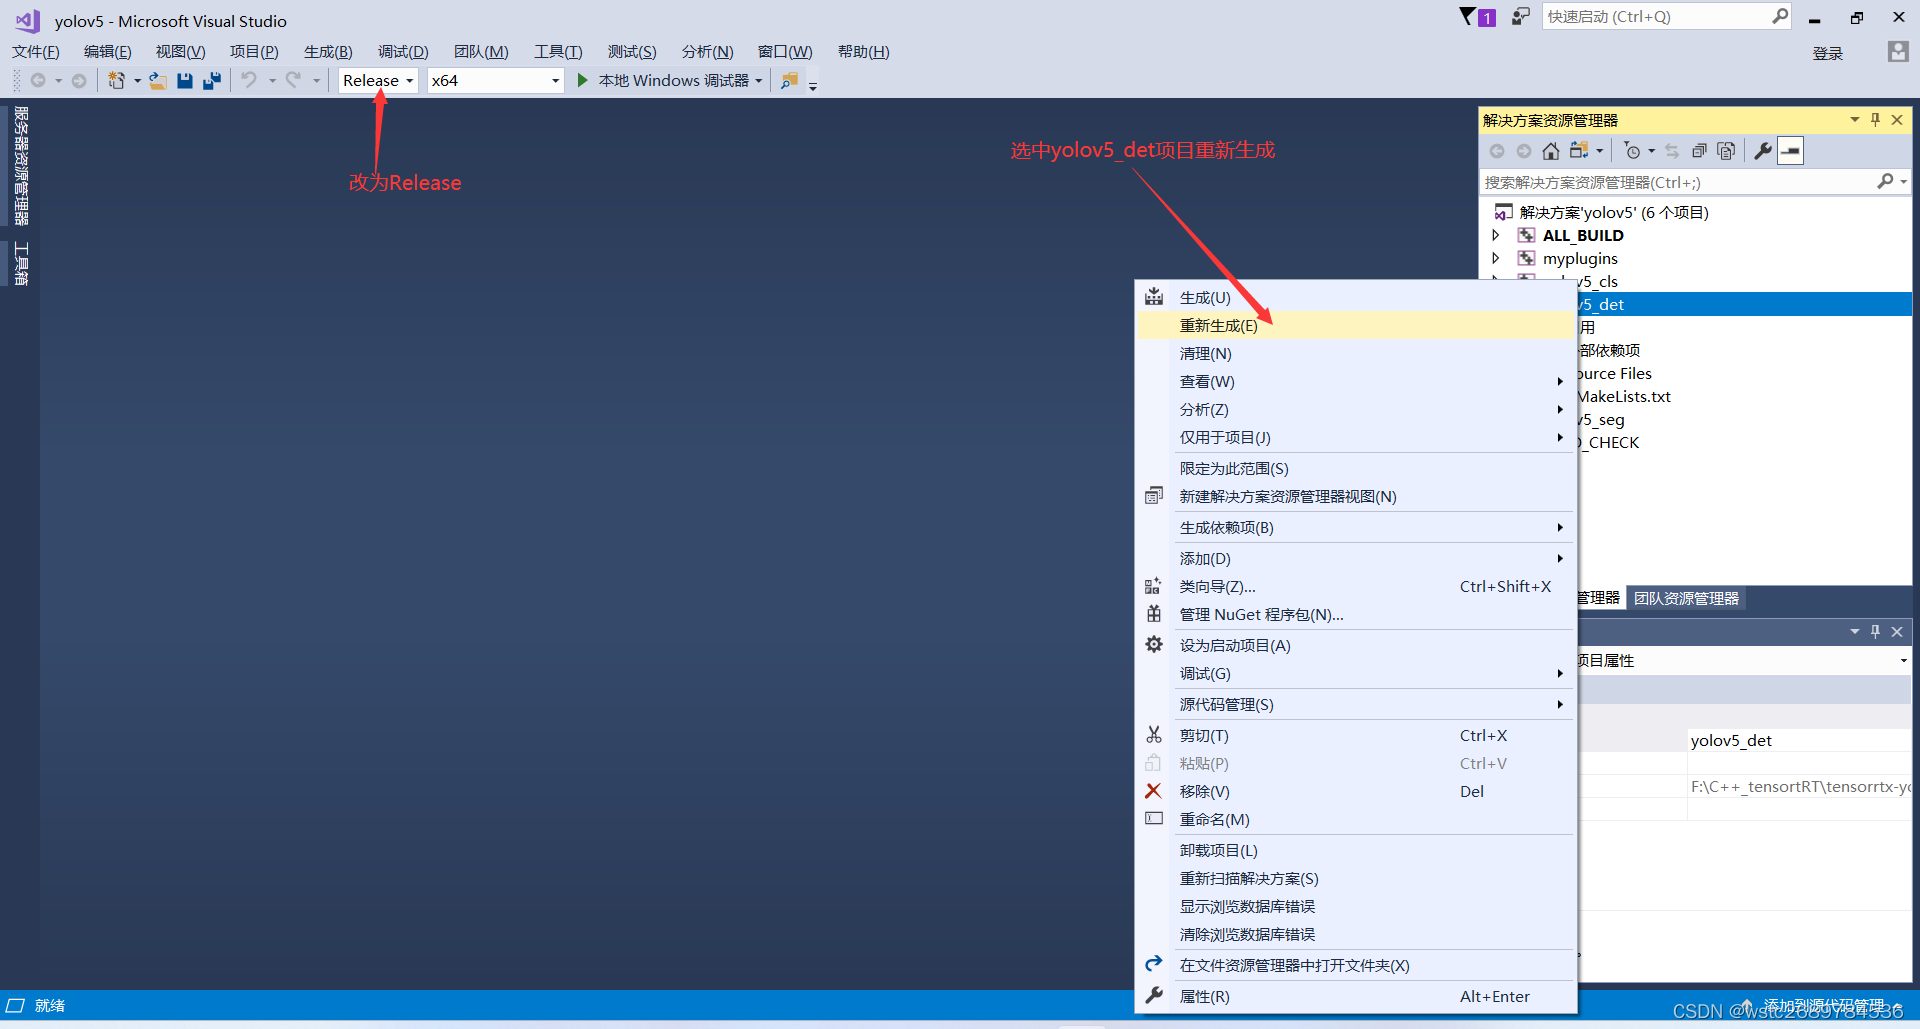Image resolution: width=1920 pixels, height=1029 pixels.
Task: Click the Pending Changes Filter clock icon
Action: [1633, 151]
